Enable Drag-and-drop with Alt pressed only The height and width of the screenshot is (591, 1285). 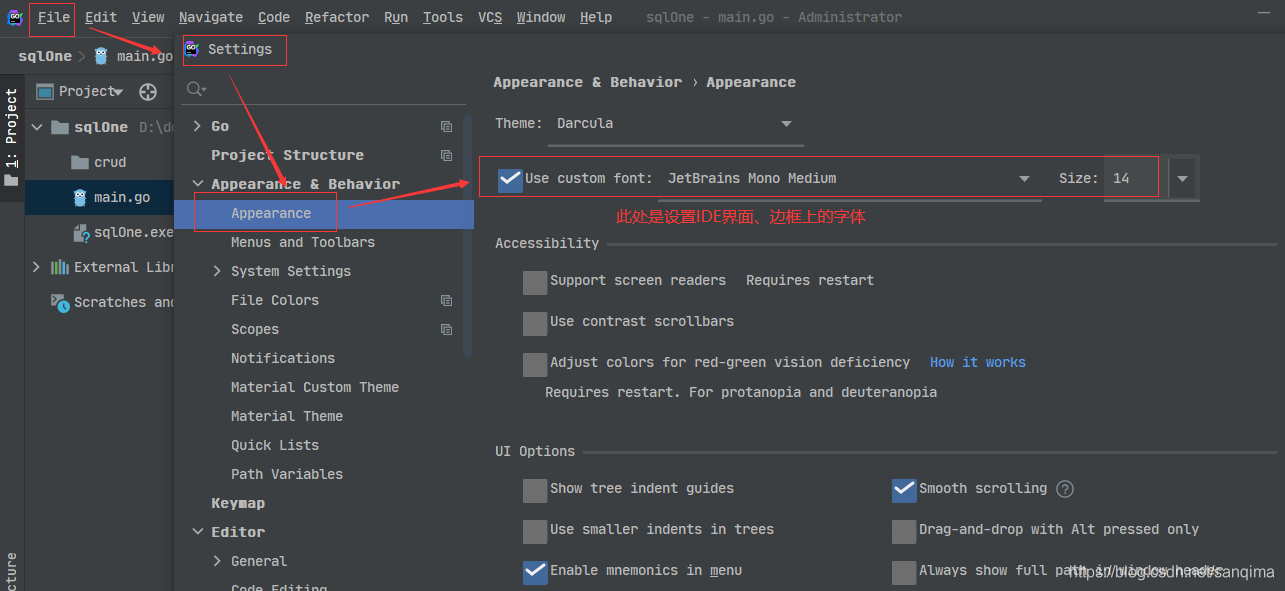(x=904, y=531)
